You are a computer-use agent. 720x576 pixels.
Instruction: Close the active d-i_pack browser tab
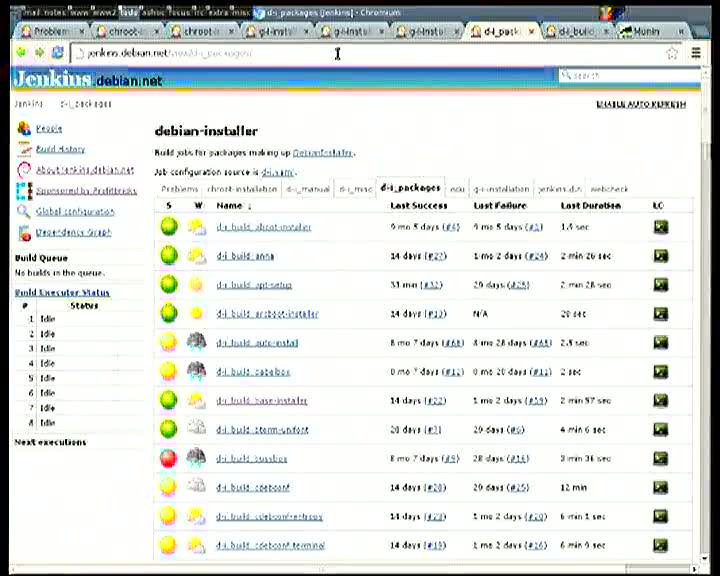tap(531, 31)
